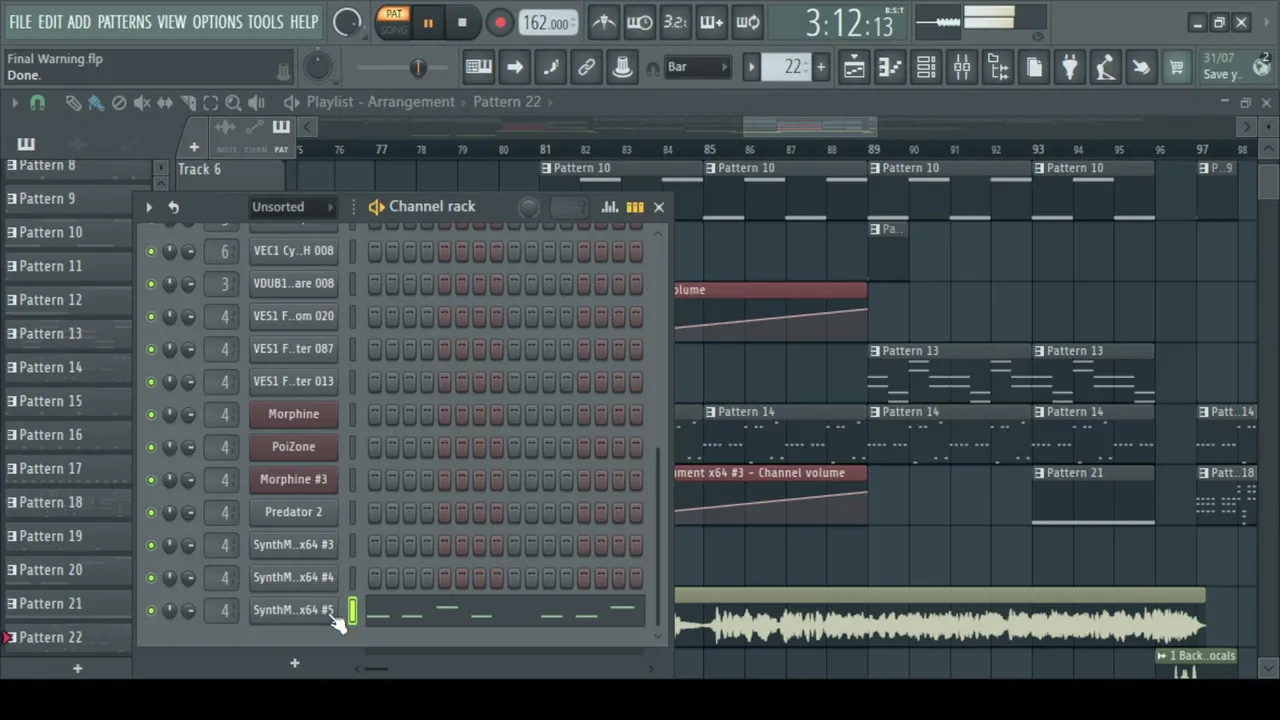Open the Playlist - Arrangement breadcrumb menu
Screen dimensions: 1280x720
380,102
